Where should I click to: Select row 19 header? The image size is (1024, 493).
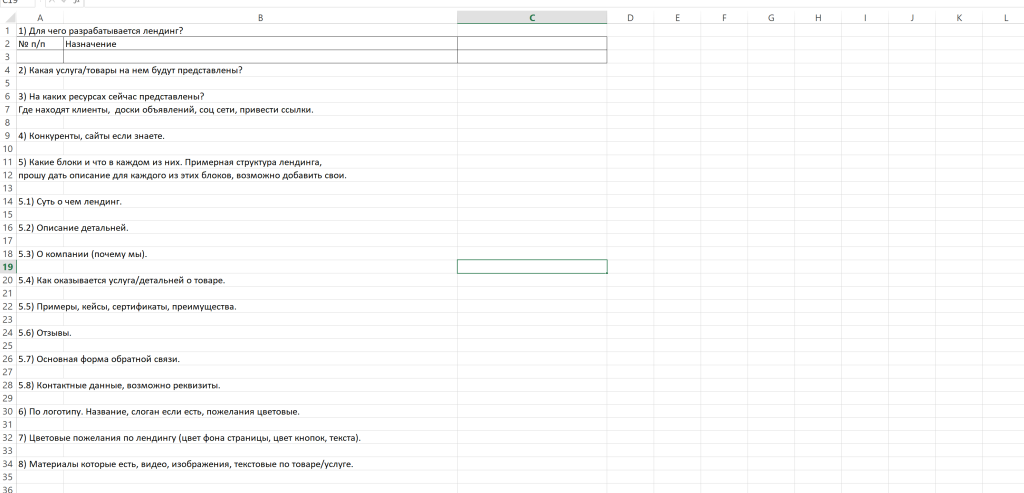pos(8,267)
